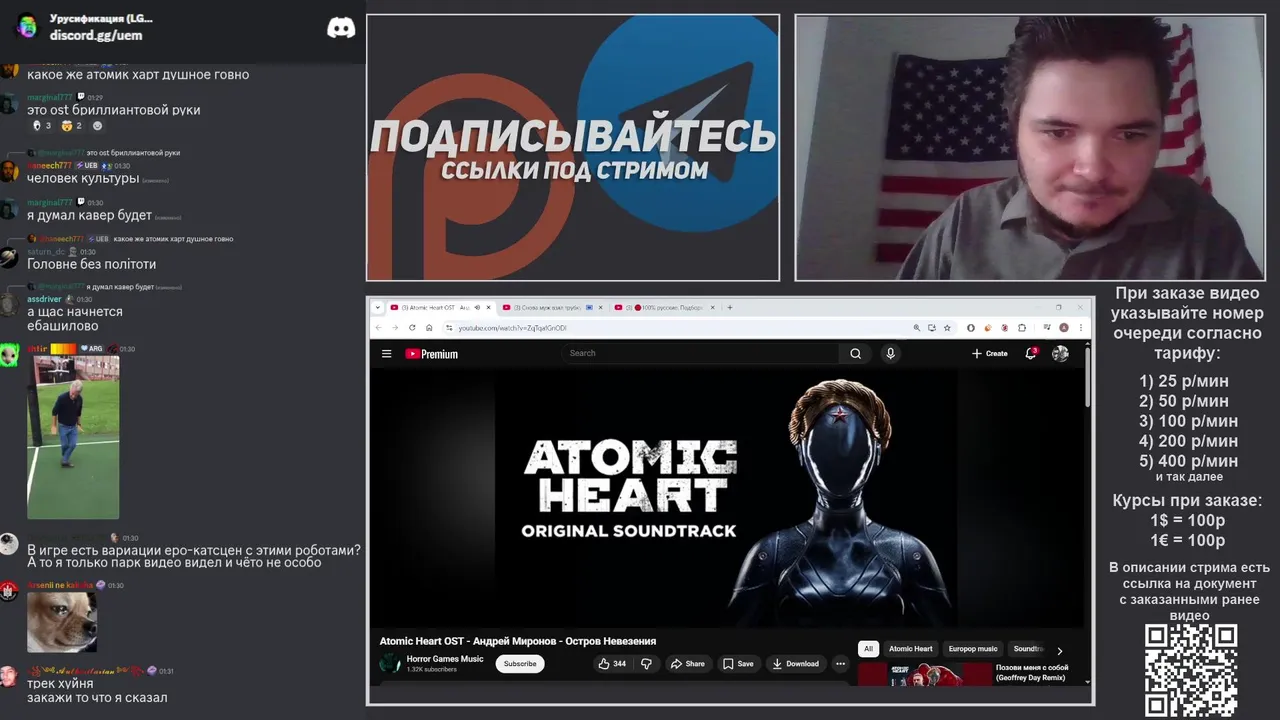Open Horror Games Music channel name link

point(445,659)
